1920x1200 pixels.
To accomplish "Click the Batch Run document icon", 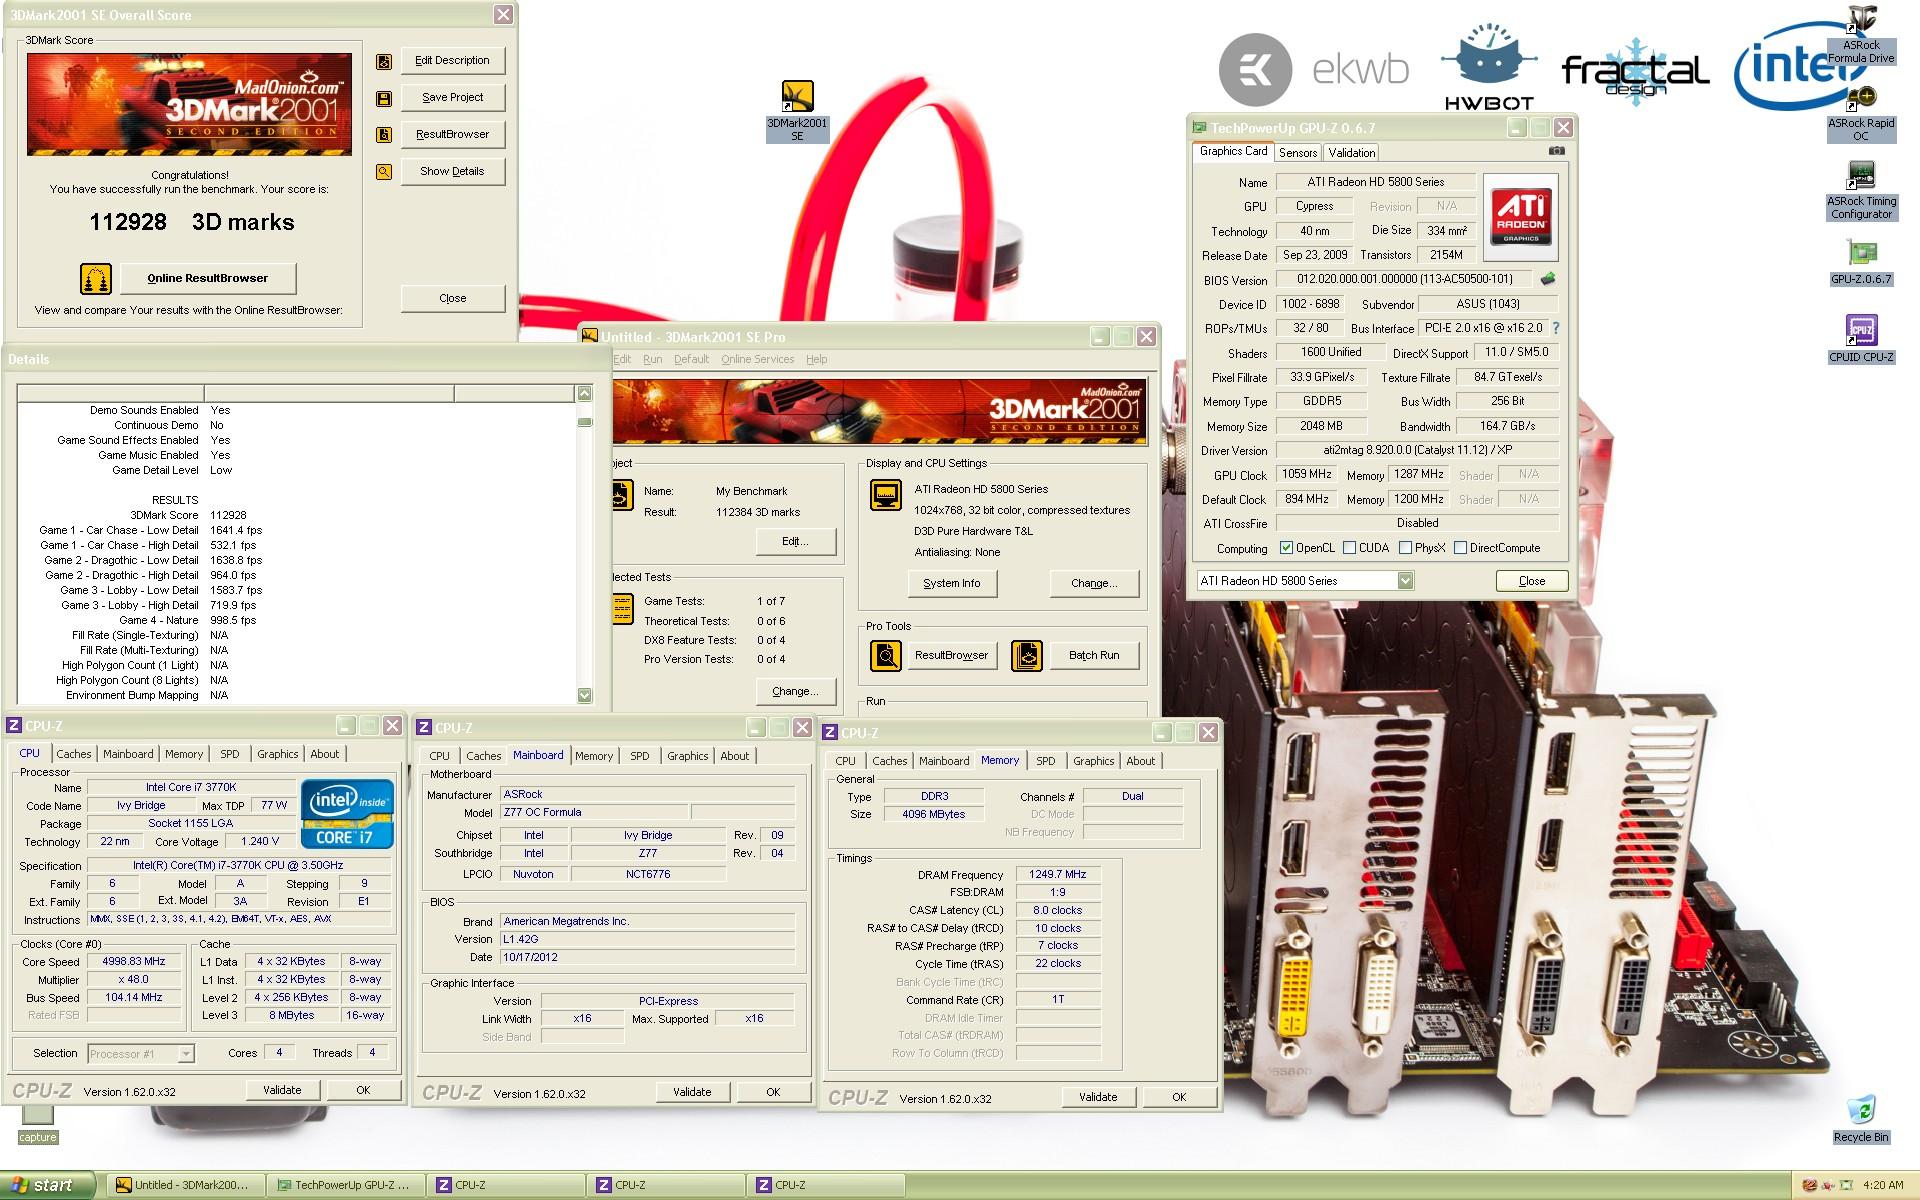I will tap(1027, 656).
